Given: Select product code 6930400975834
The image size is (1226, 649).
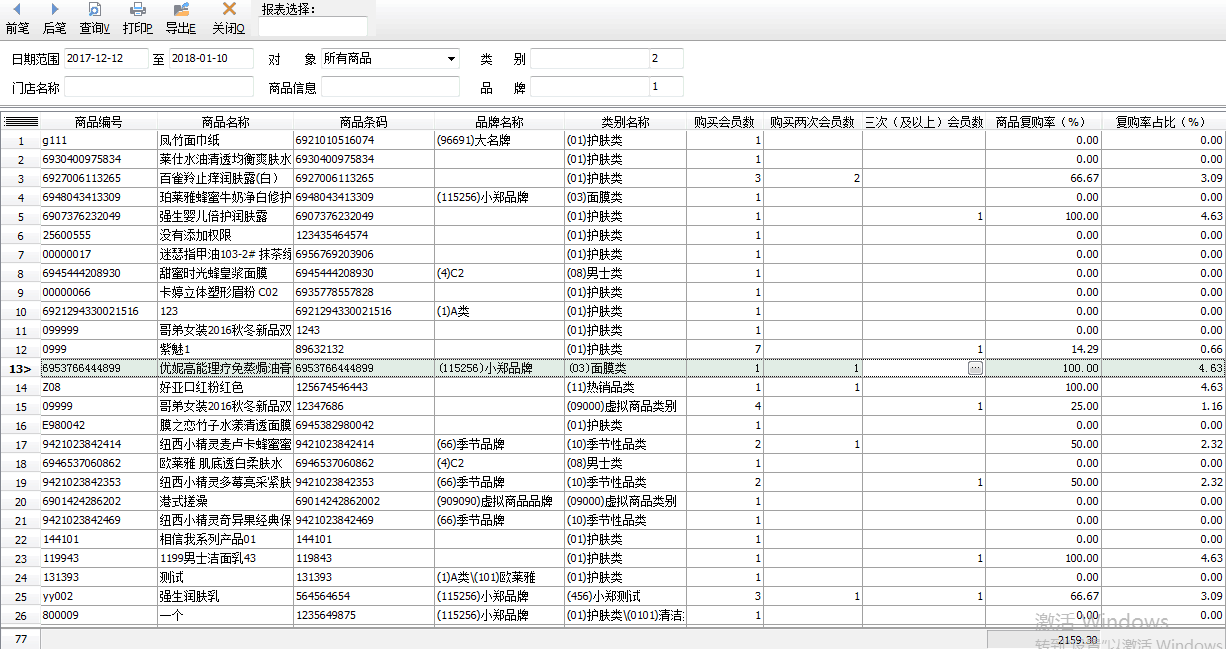Looking at the screenshot, I should (x=98, y=159).
